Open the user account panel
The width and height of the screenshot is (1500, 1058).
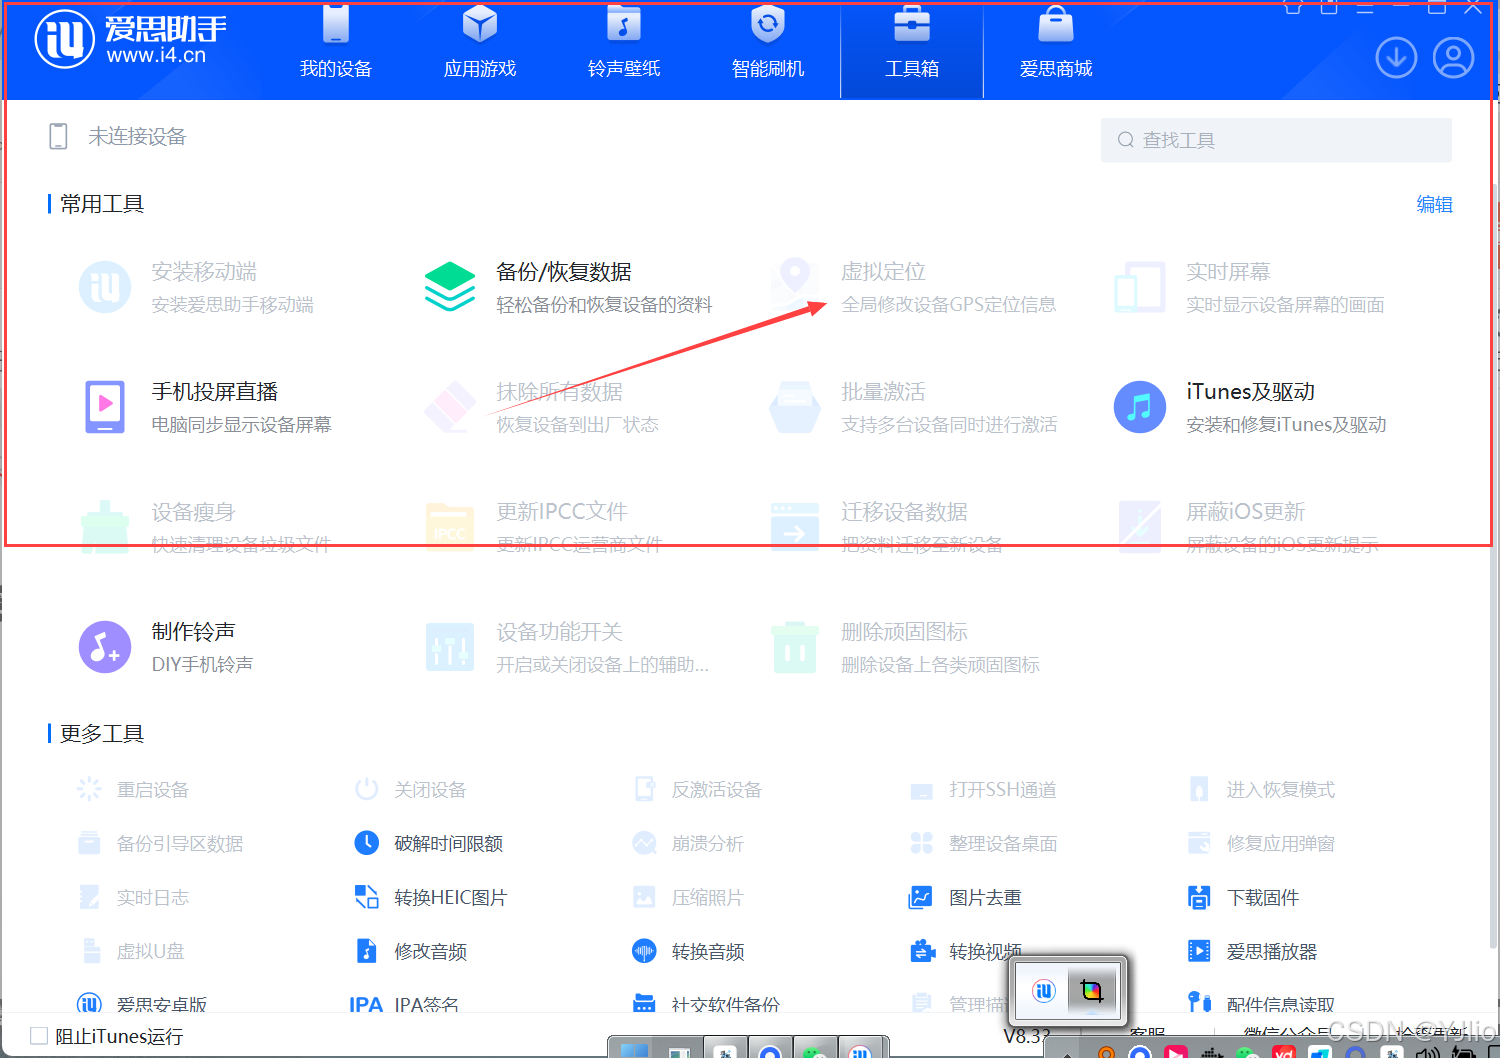point(1453,57)
